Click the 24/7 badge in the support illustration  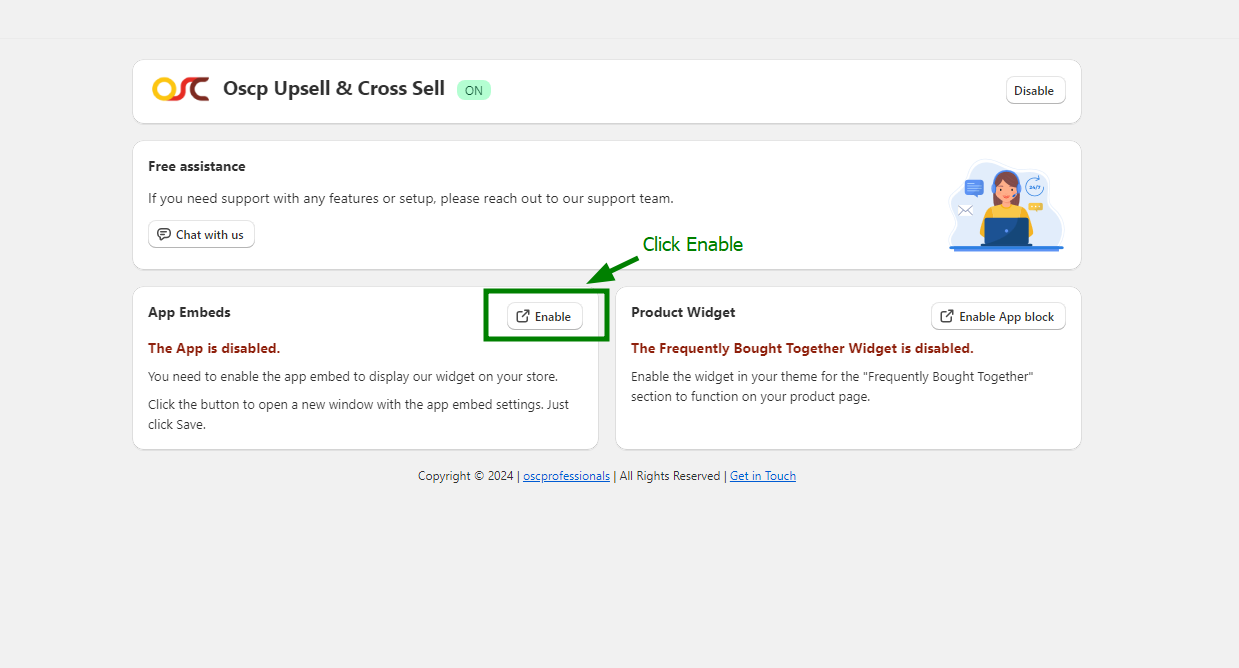(1035, 187)
